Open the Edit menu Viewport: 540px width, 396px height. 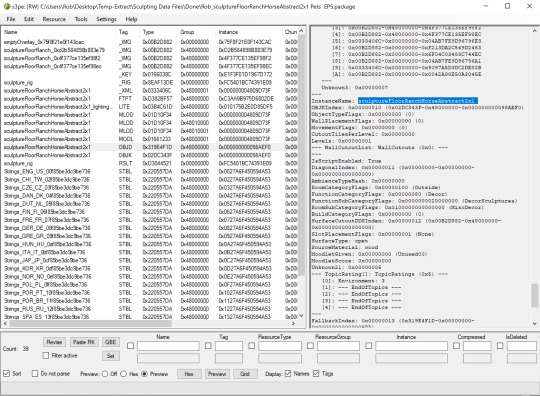29,19
